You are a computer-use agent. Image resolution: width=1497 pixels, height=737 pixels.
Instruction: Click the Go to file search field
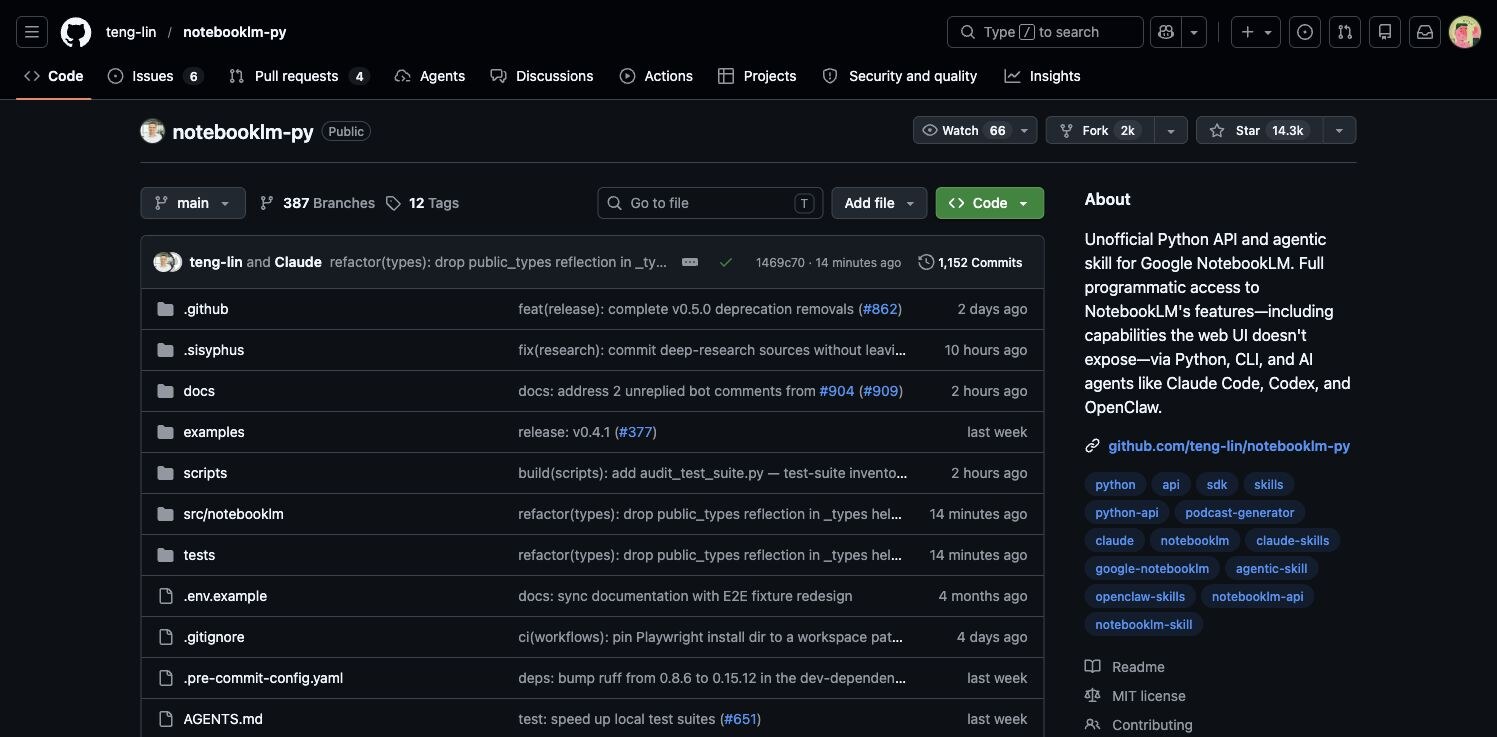tap(711, 203)
